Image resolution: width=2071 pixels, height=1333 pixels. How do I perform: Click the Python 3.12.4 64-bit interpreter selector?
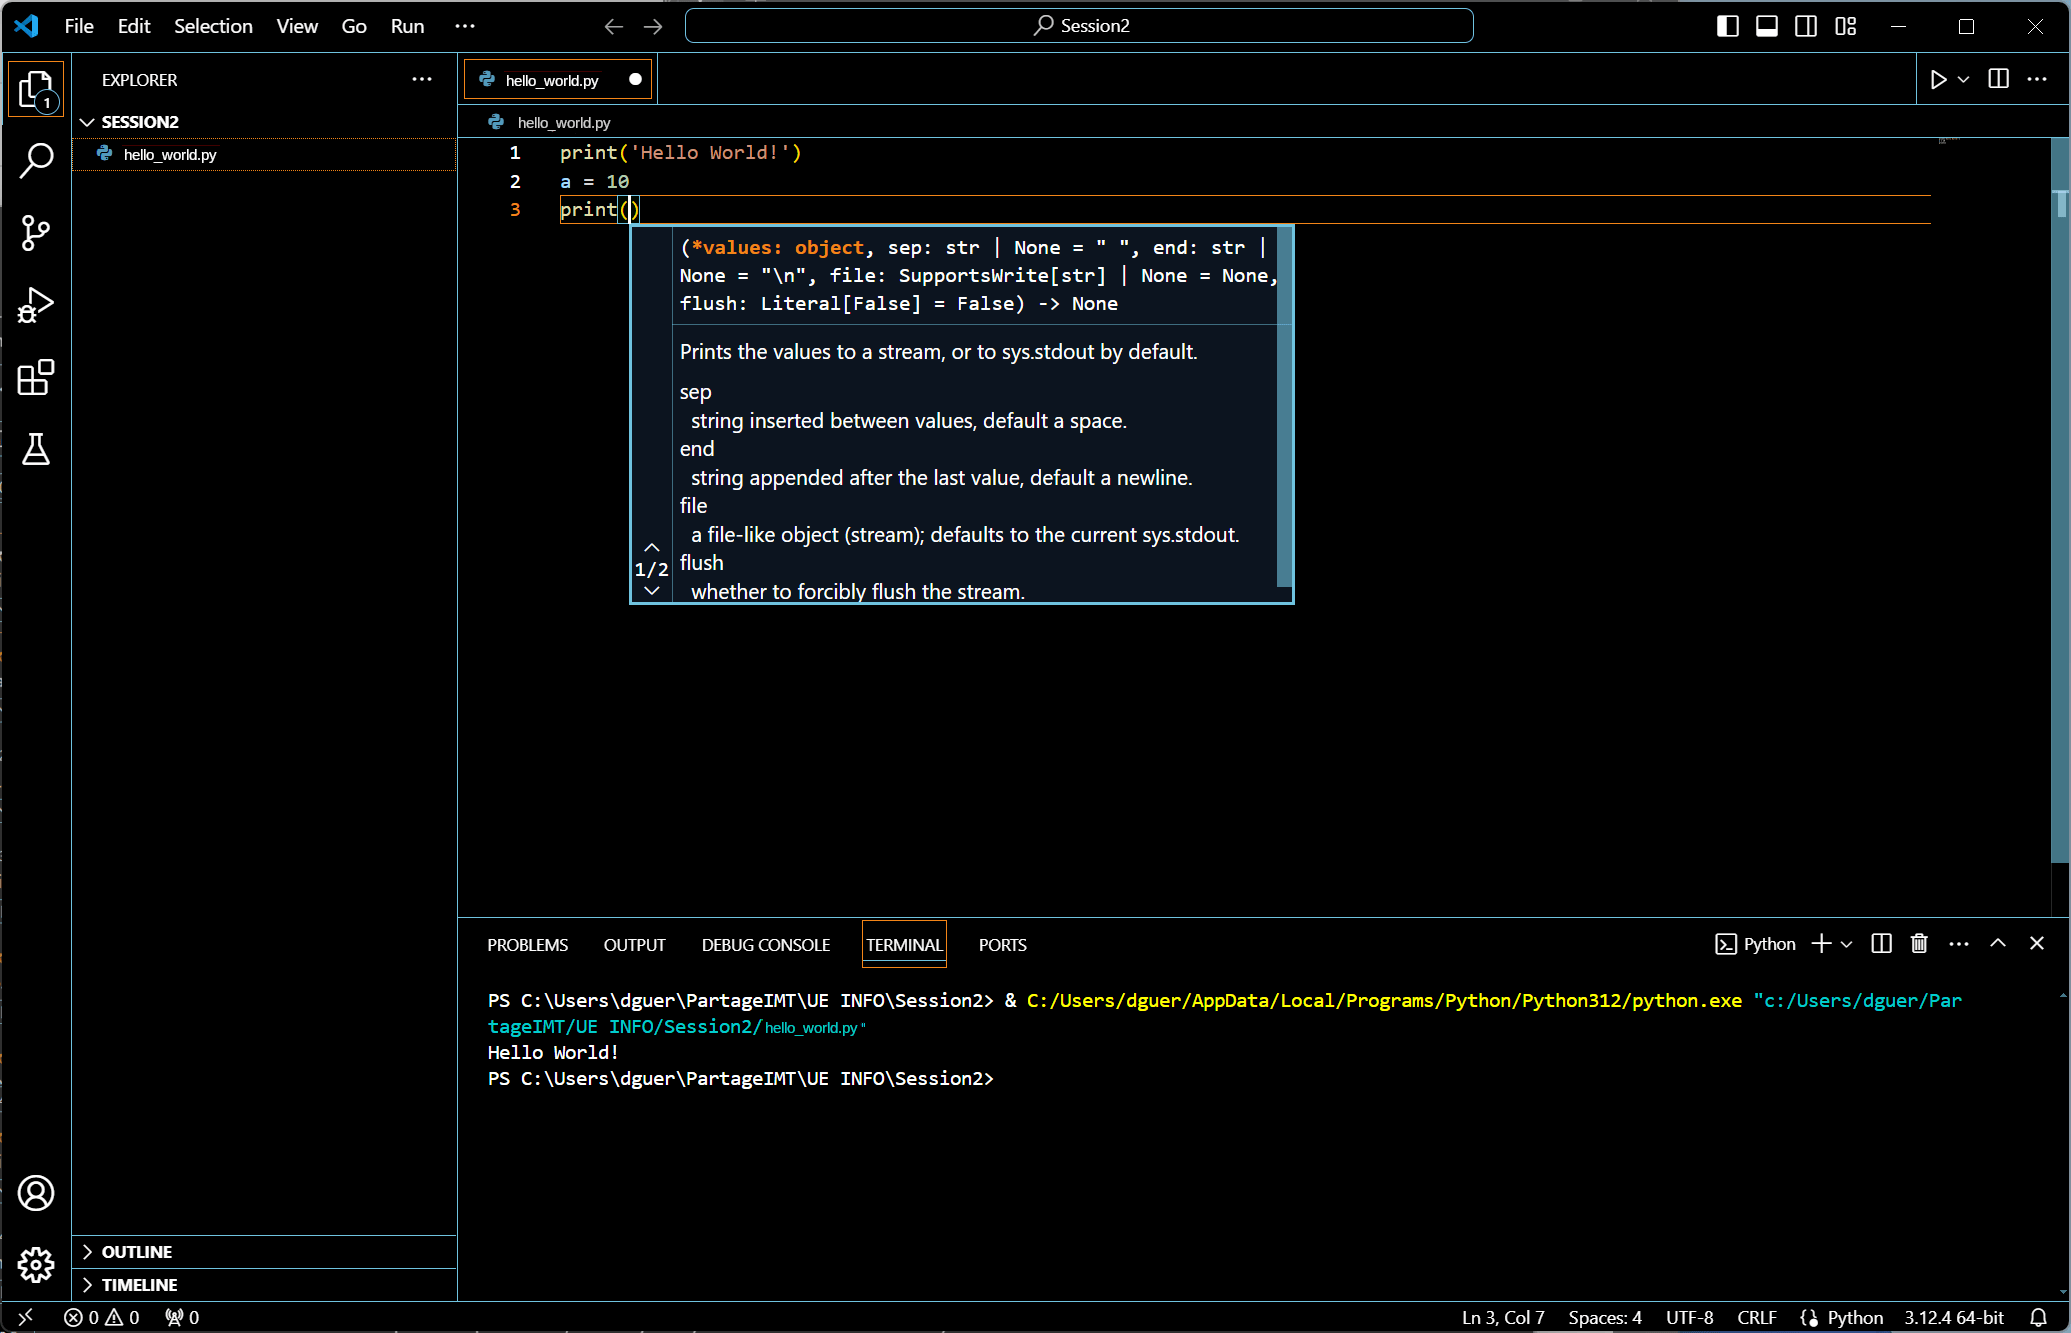[x=1953, y=1317]
